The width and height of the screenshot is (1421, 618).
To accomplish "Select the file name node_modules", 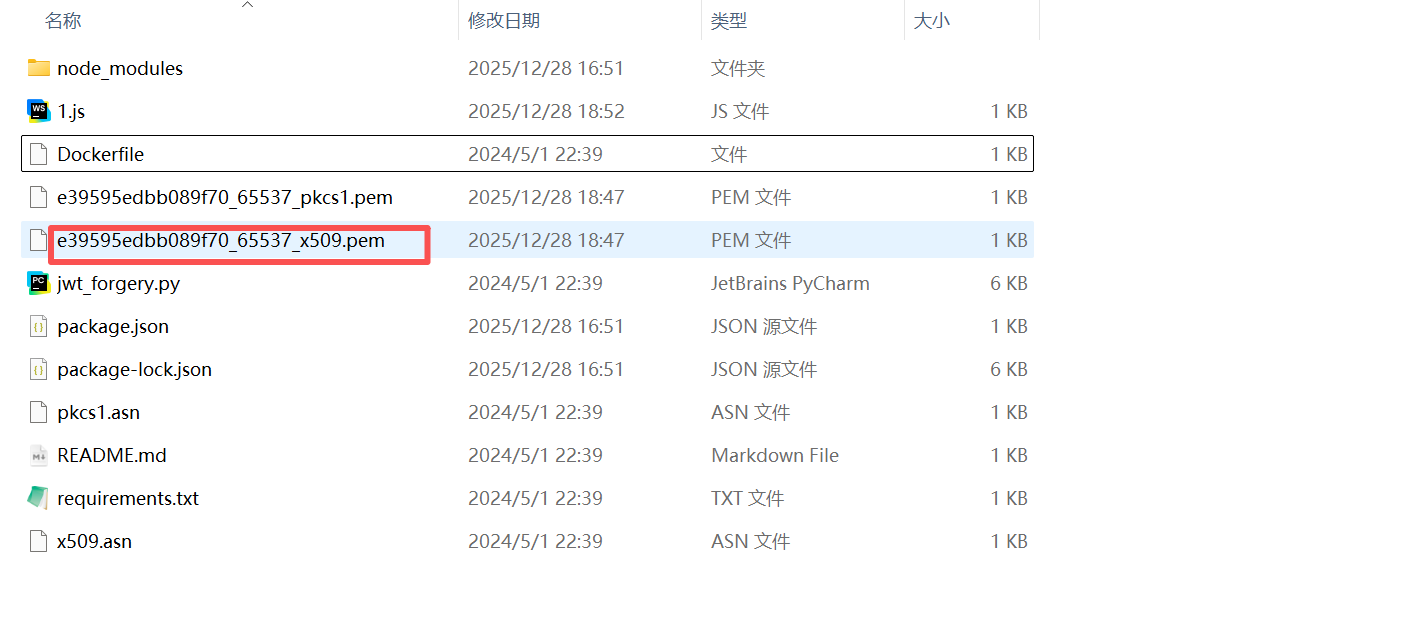I will 120,69.
